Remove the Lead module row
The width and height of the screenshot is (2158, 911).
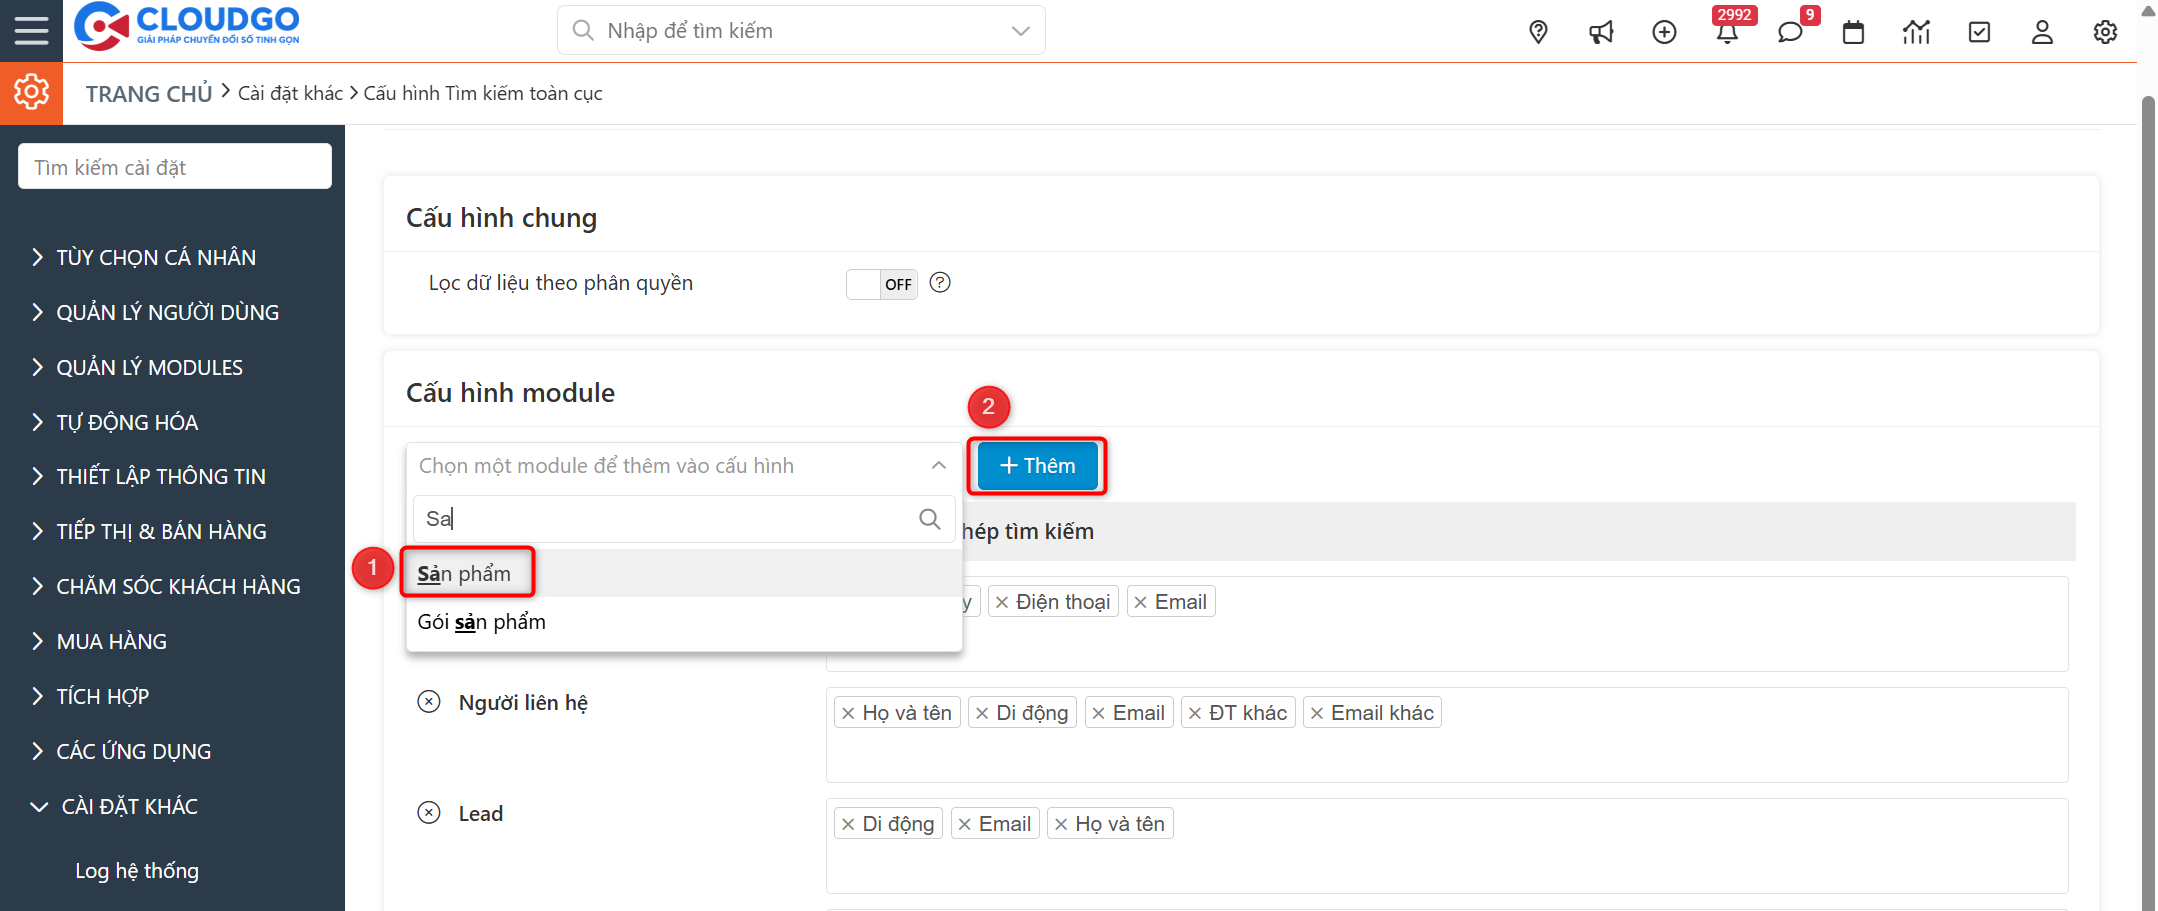429,813
